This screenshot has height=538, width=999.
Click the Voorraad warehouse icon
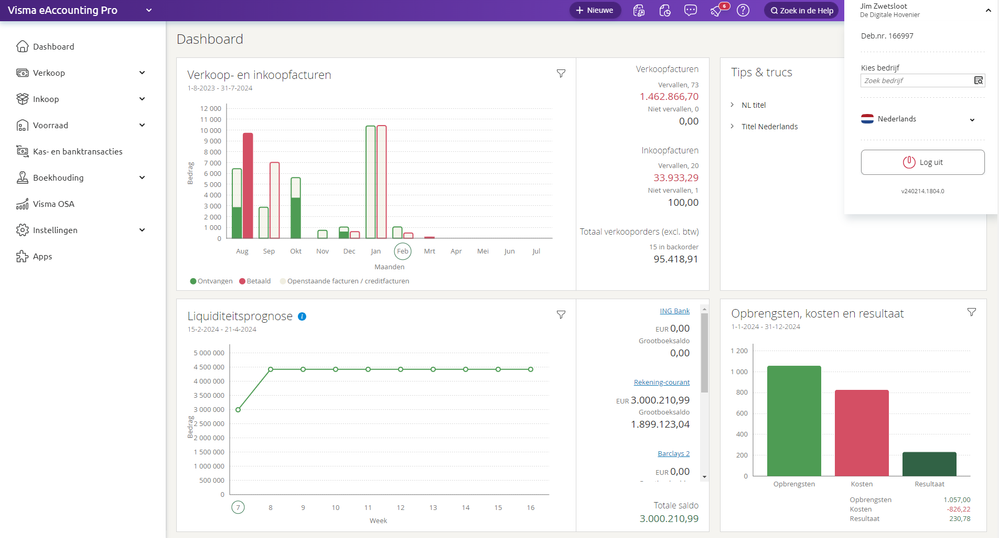(22, 125)
